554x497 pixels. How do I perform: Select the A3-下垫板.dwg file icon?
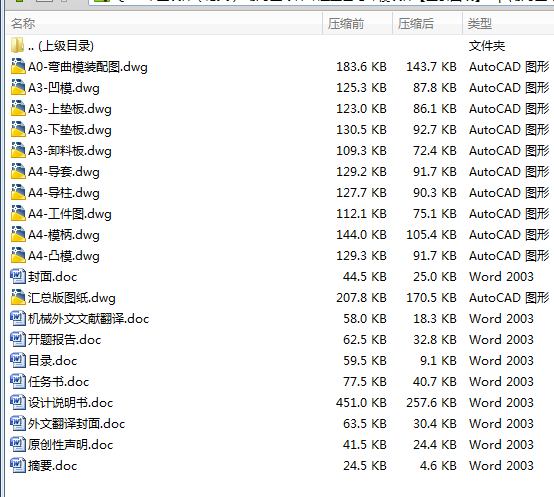tap(18, 130)
